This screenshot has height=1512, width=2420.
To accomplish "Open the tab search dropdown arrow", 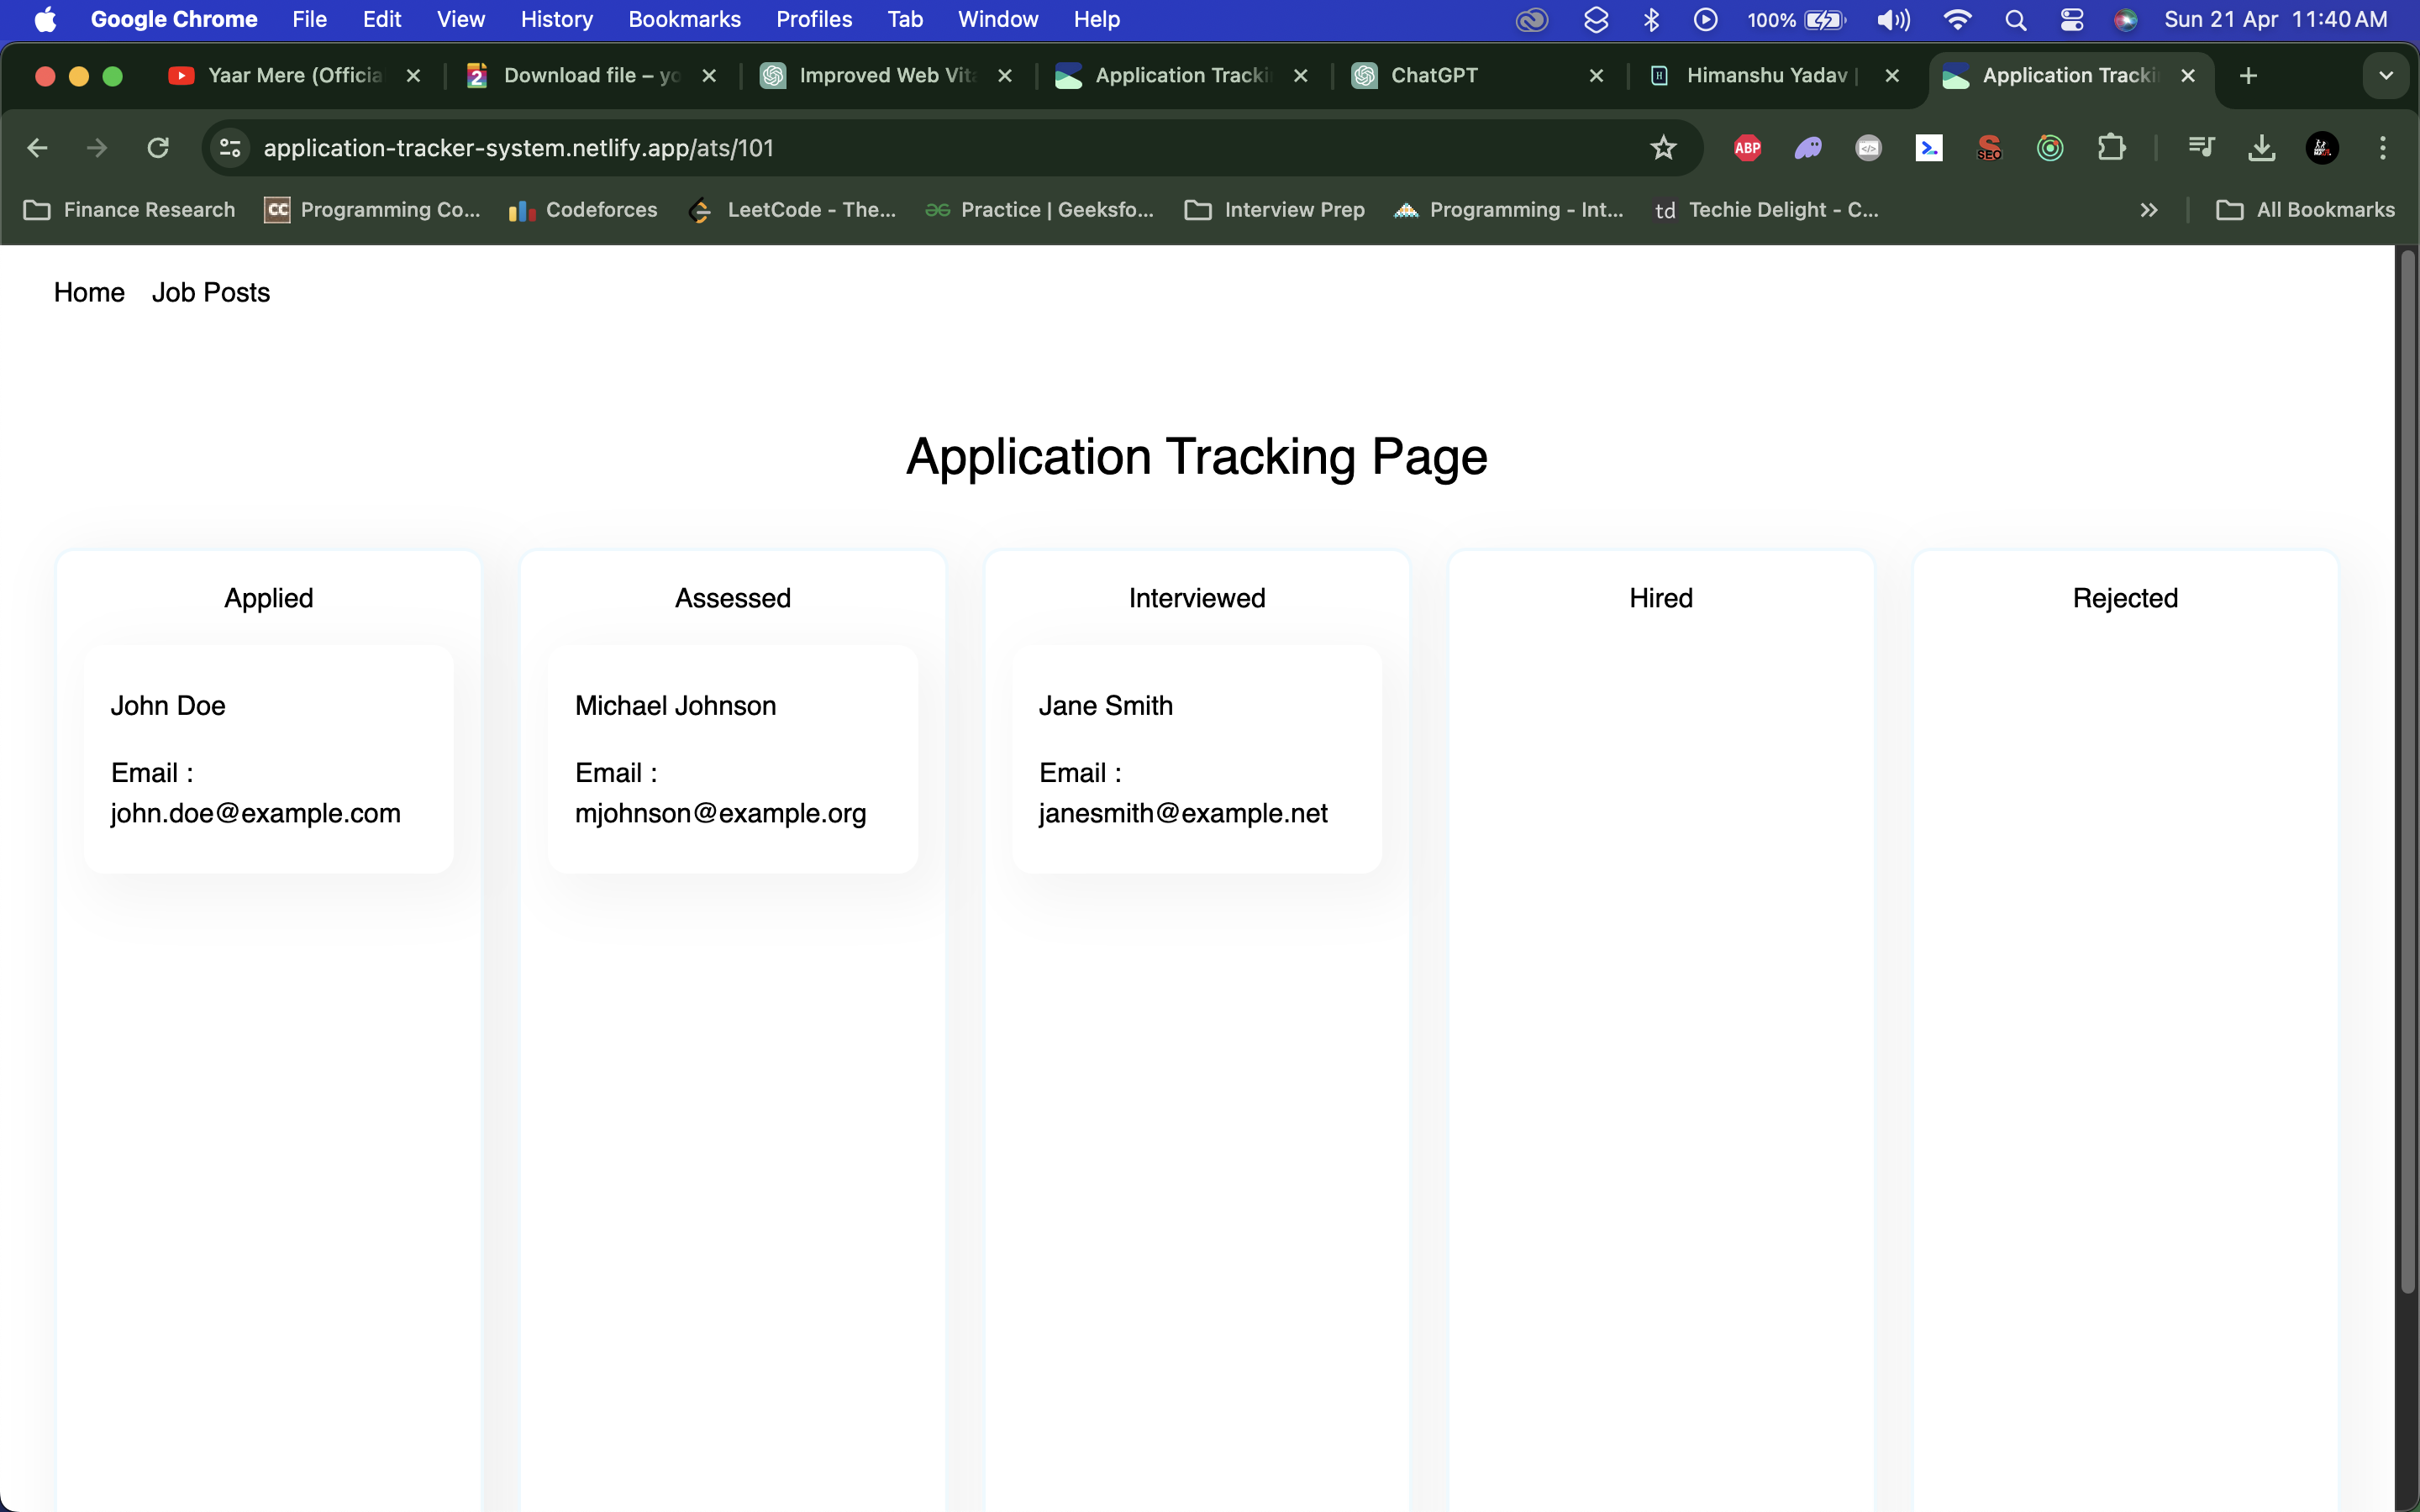I will (x=2386, y=75).
